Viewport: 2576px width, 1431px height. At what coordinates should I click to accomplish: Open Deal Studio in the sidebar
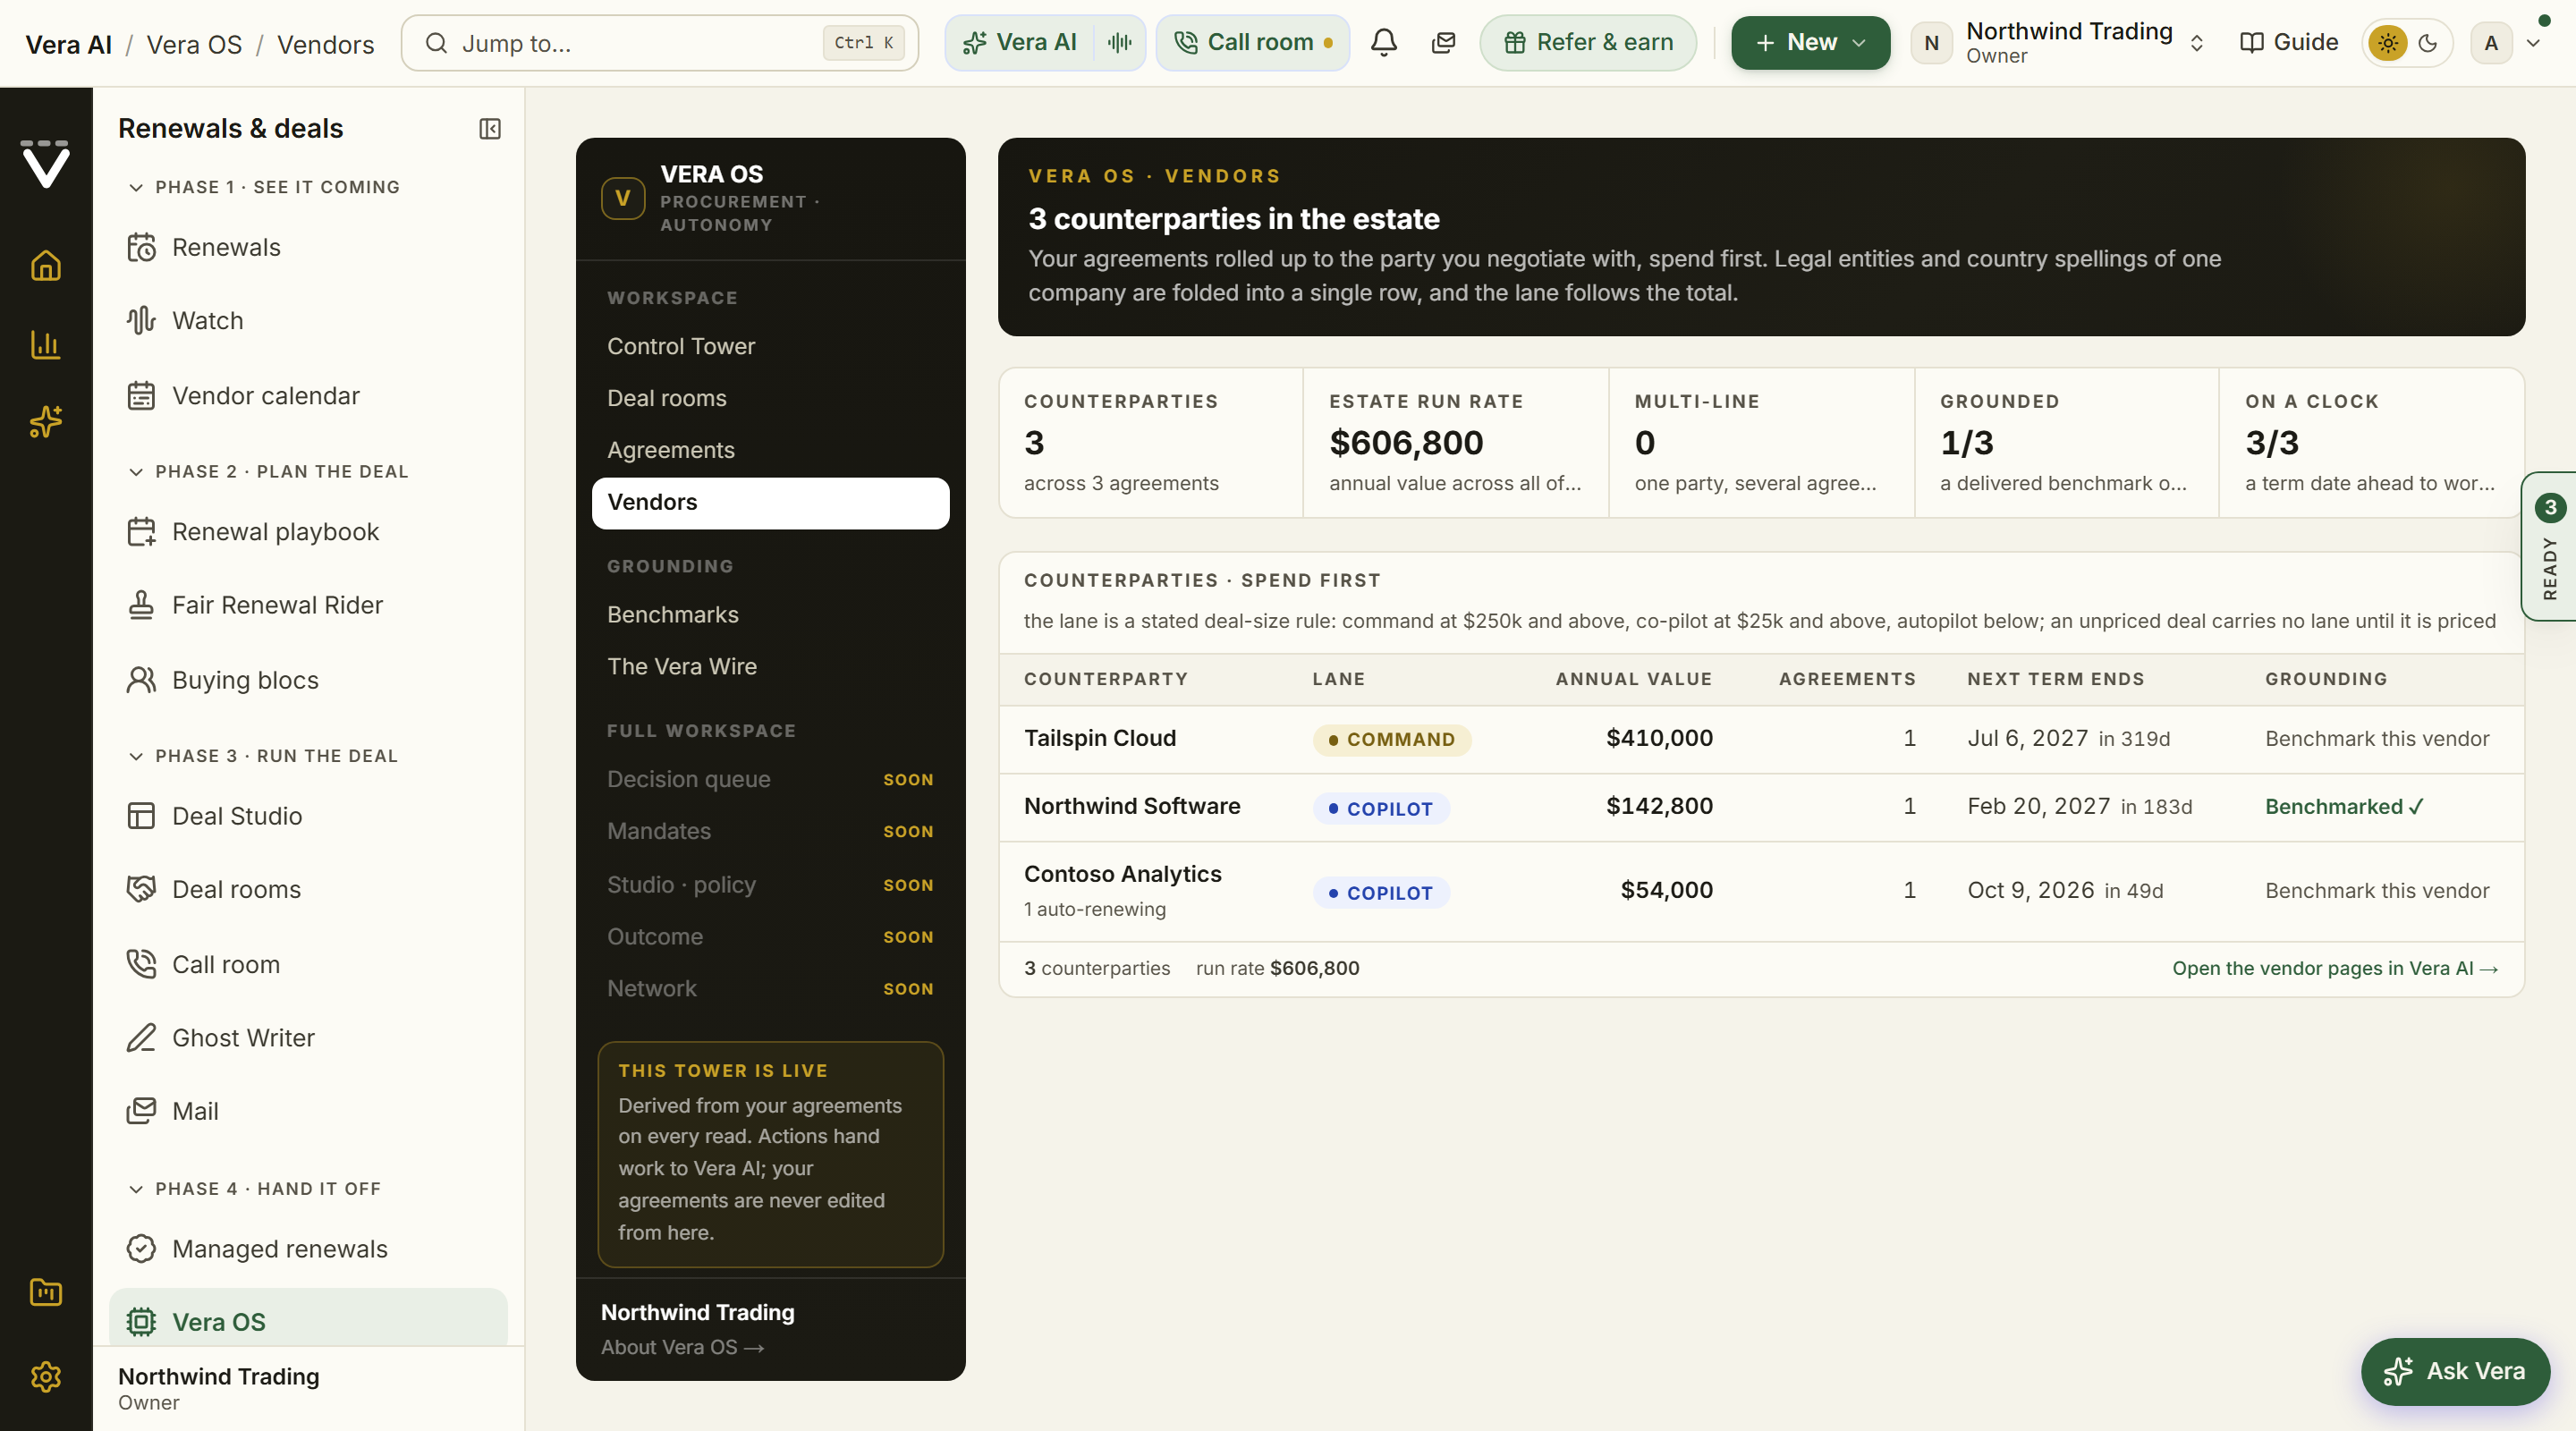pos(308,816)
